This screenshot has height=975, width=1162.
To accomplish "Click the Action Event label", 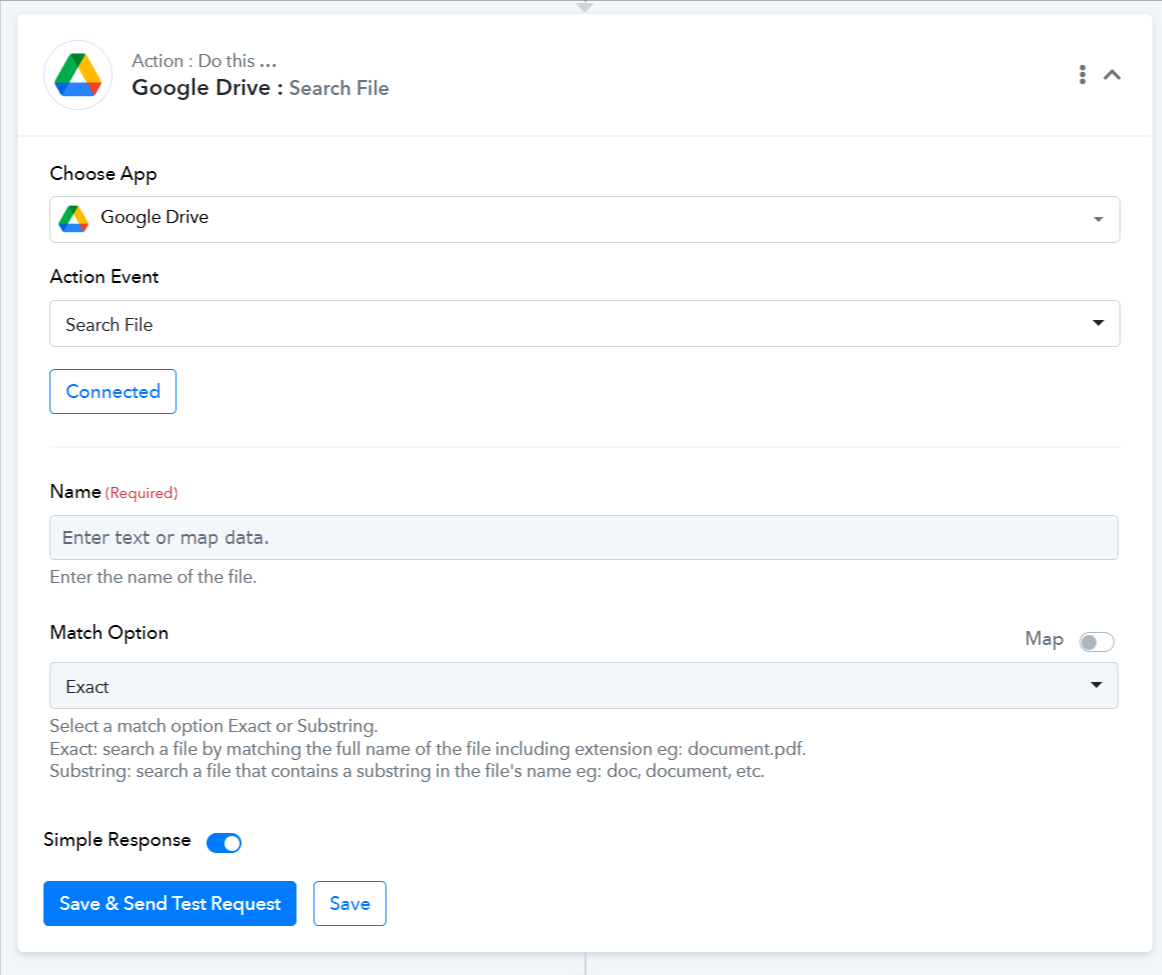I will point(104,276).
